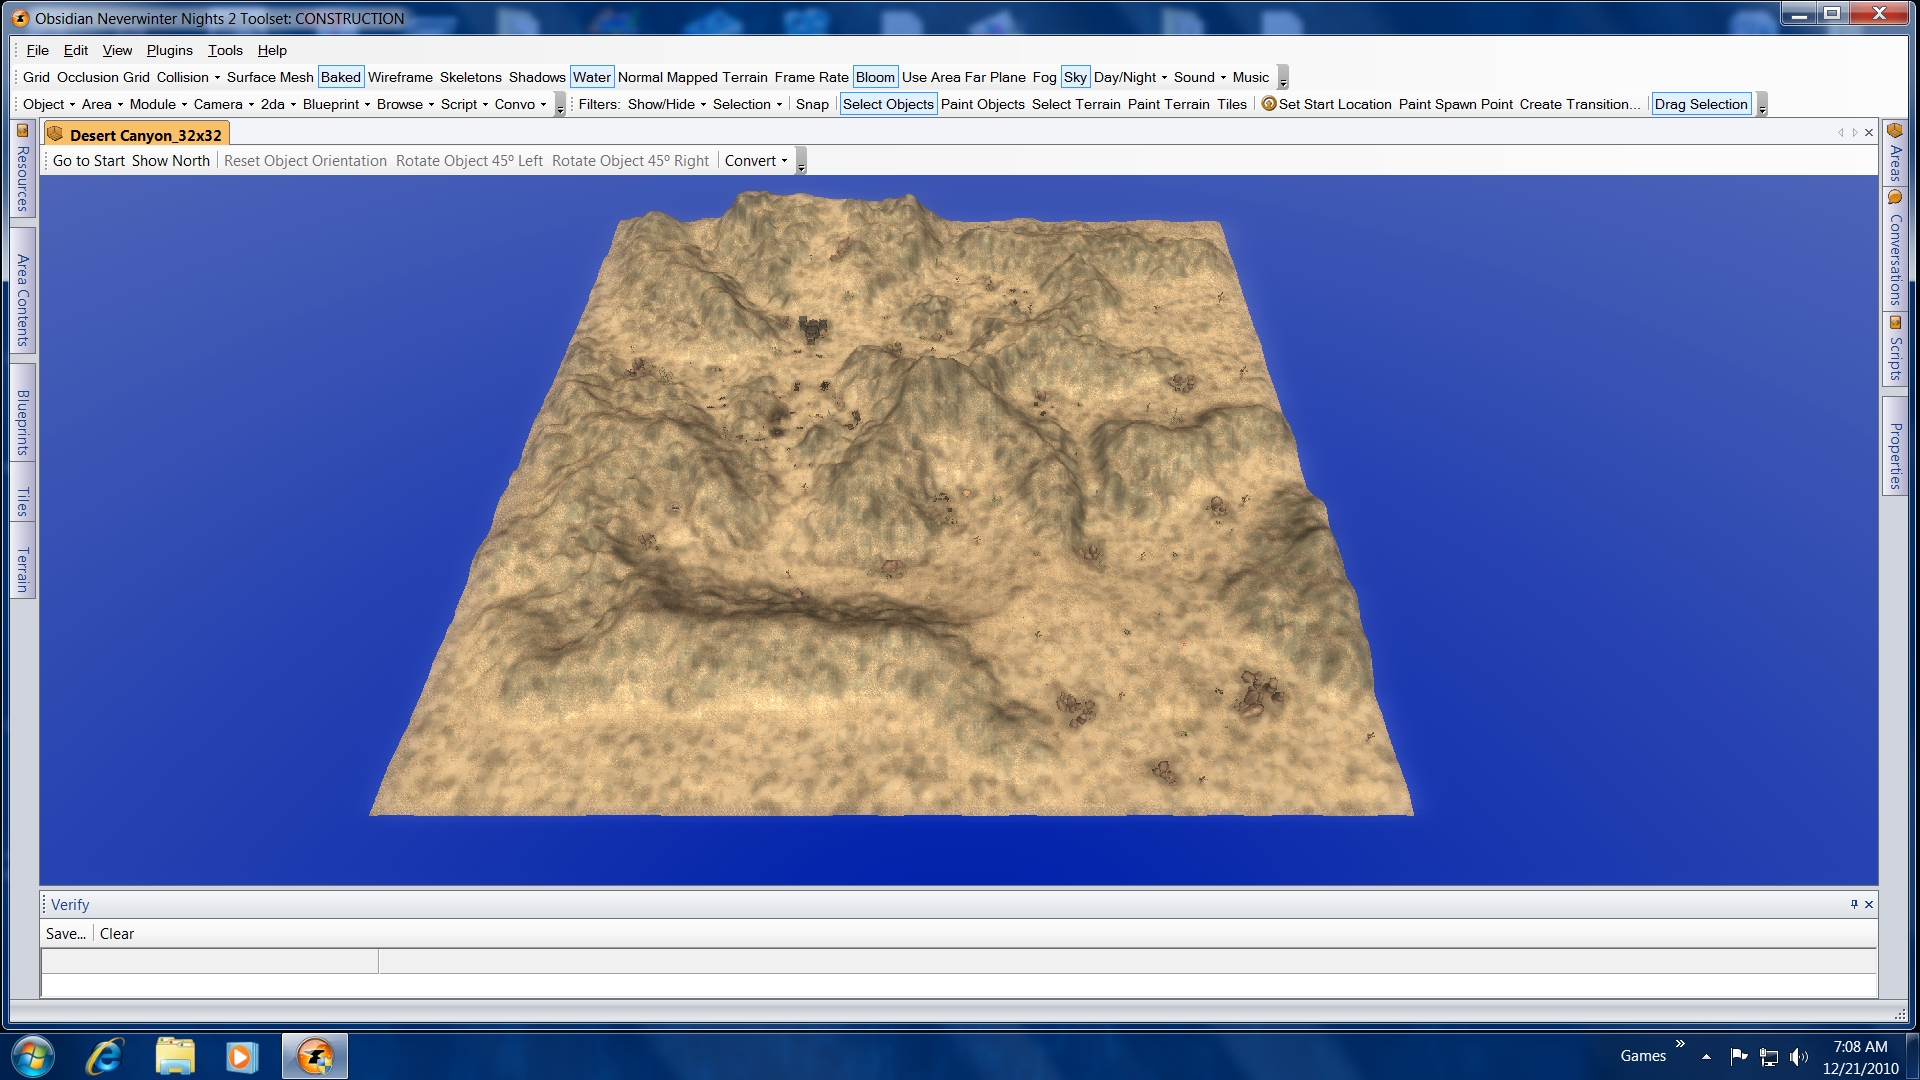This screenshot has width=1920, height=1080.
Task: Pin the Verify panel with pushpin icon
Action: [1853, 904]
